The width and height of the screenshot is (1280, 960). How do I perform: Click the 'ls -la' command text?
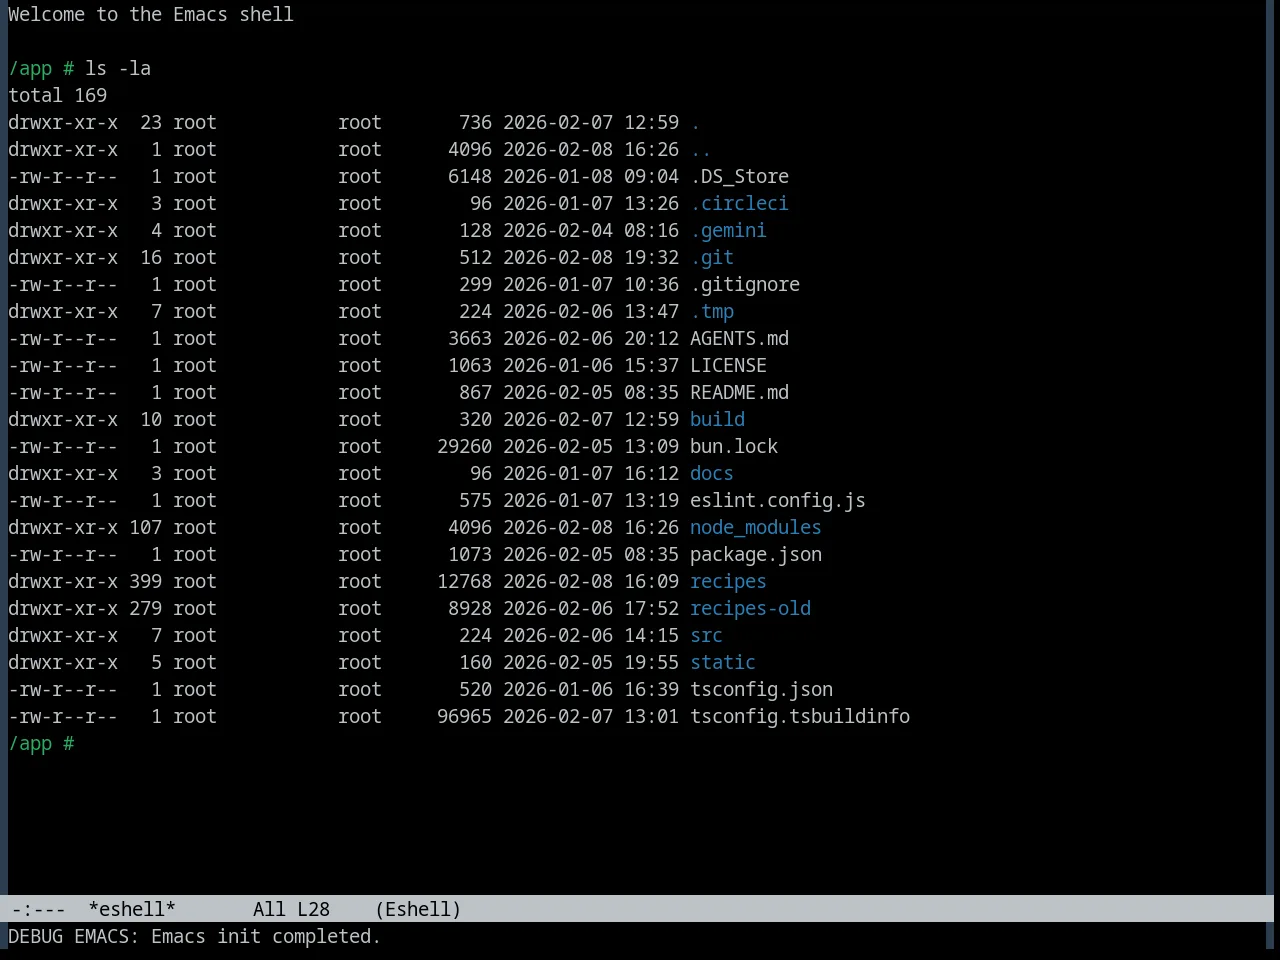pyautogui.click(x=118, y=68)
